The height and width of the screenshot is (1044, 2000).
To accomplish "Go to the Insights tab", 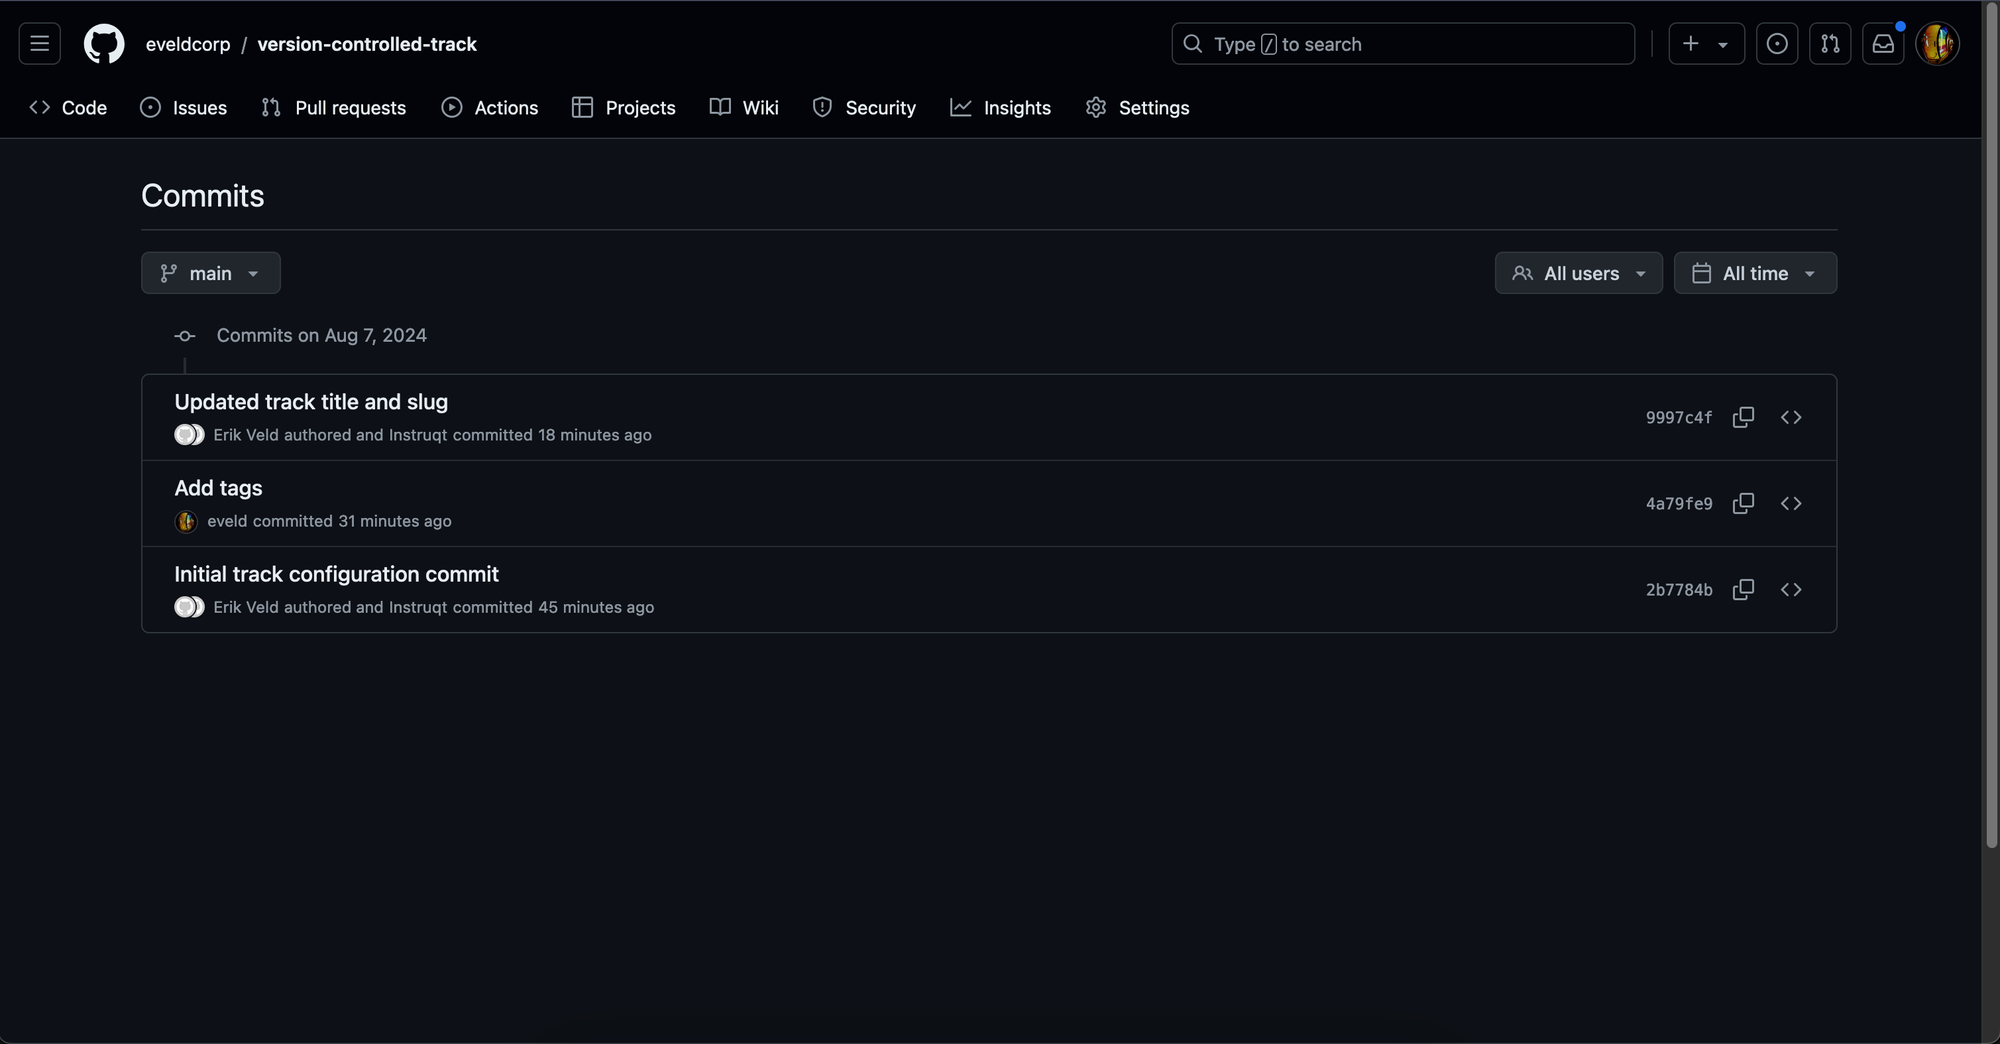I will pos(1000,108).
